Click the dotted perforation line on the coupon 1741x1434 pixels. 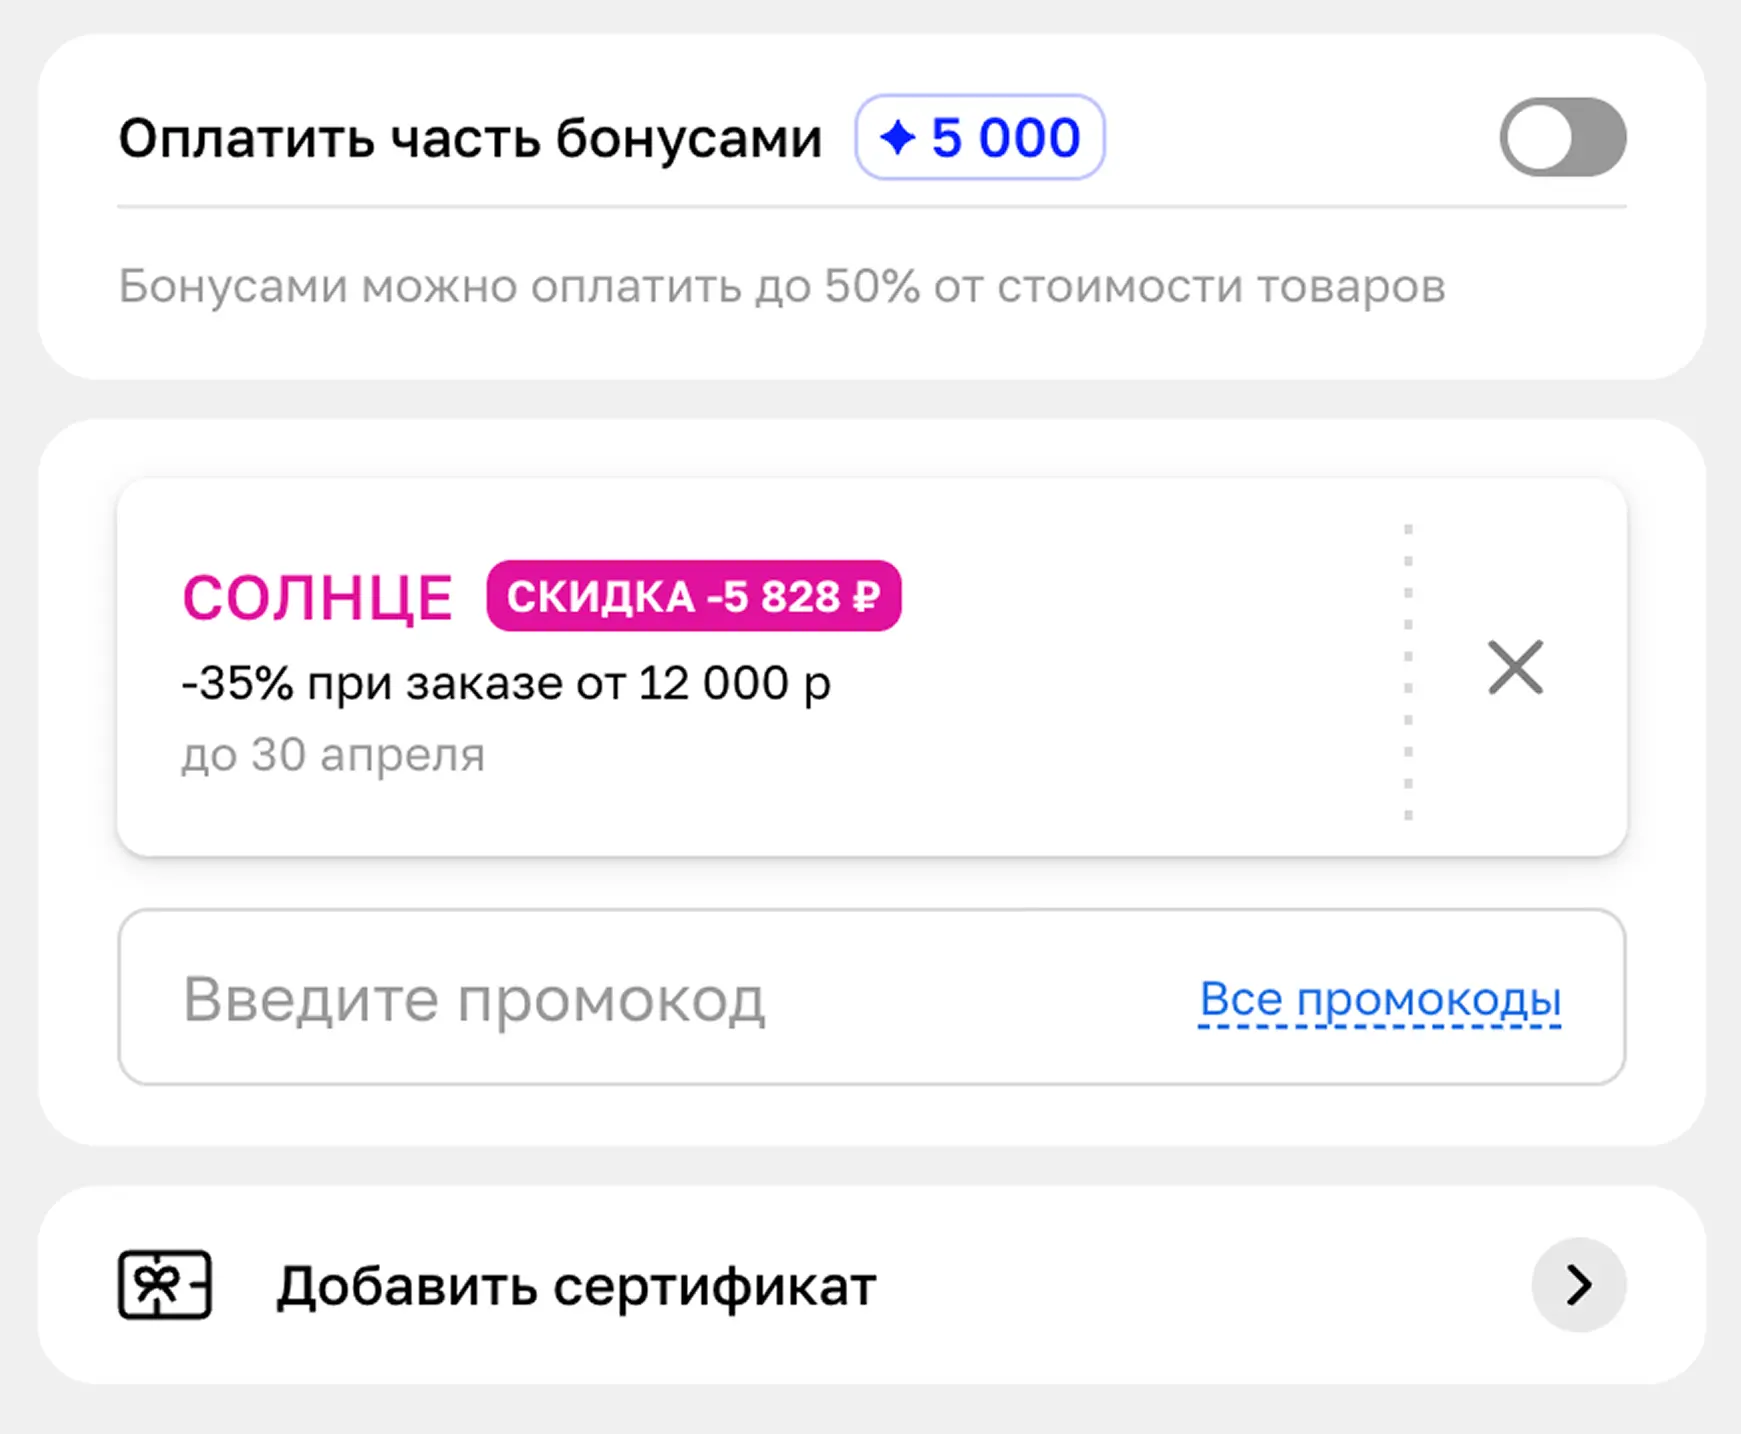click(x=1409, y=667)
